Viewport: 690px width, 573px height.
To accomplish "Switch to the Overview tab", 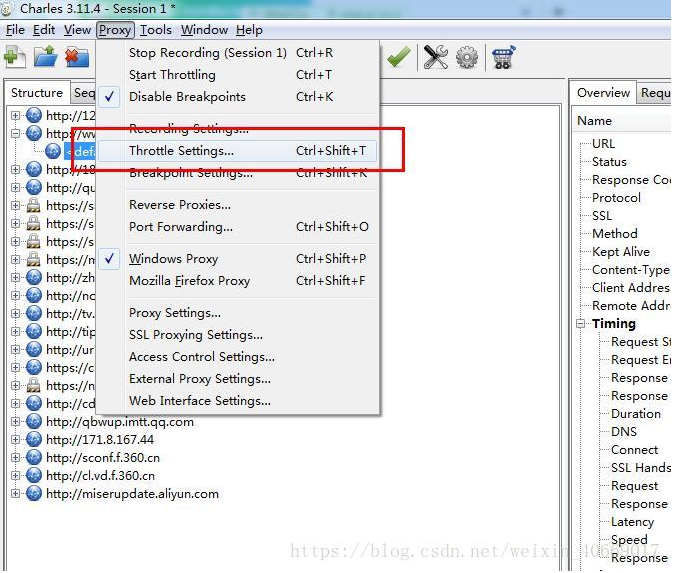I will tap(603, 93).
